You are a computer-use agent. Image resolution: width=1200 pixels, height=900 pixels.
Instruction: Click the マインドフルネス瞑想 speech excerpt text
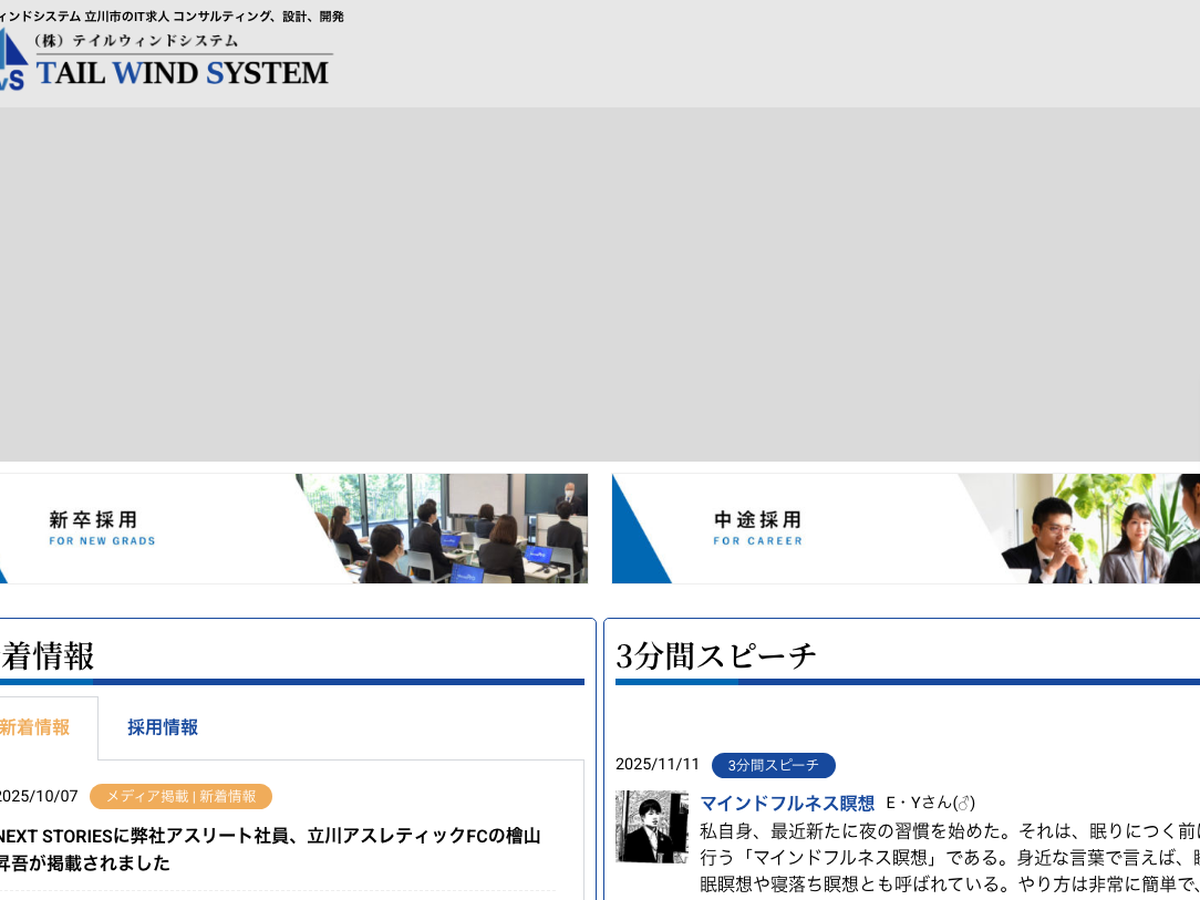(950, 857)
